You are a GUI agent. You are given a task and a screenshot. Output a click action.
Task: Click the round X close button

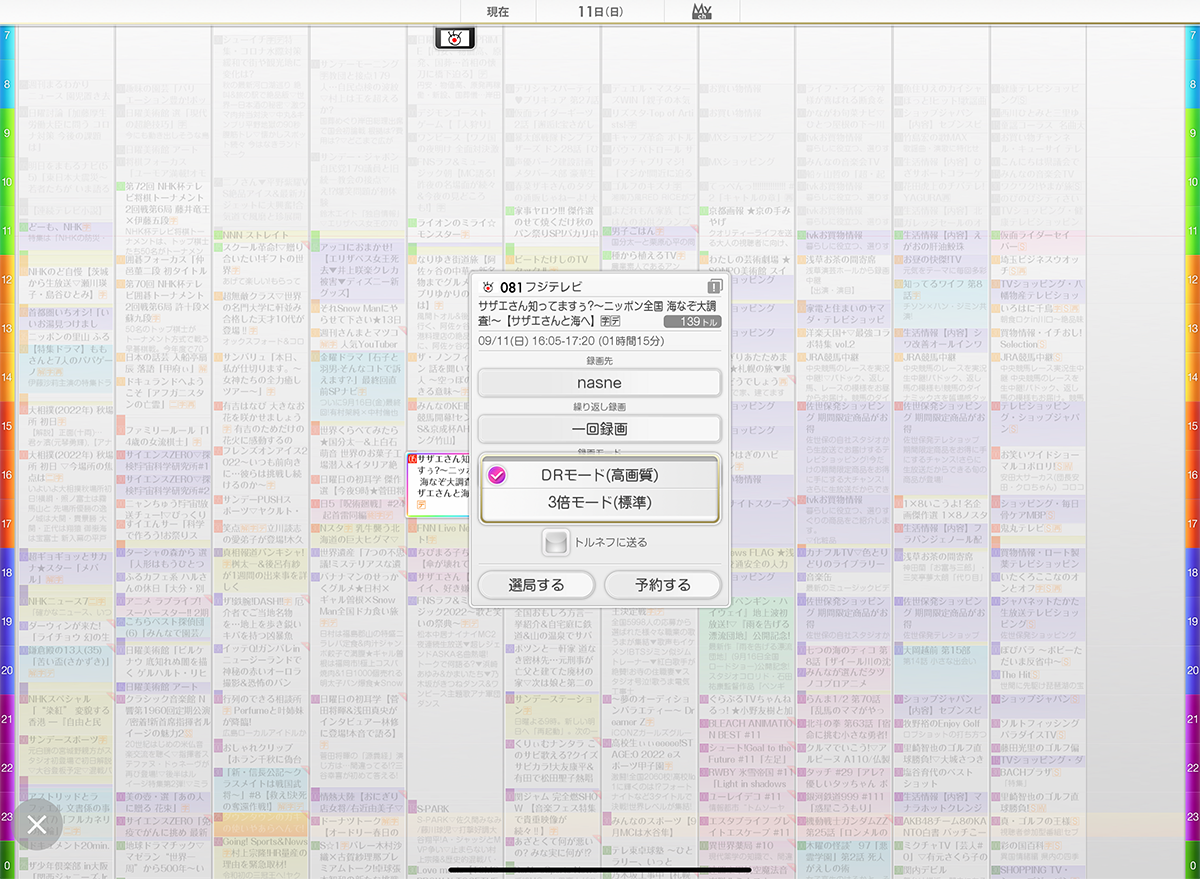(x=37, y=824)
